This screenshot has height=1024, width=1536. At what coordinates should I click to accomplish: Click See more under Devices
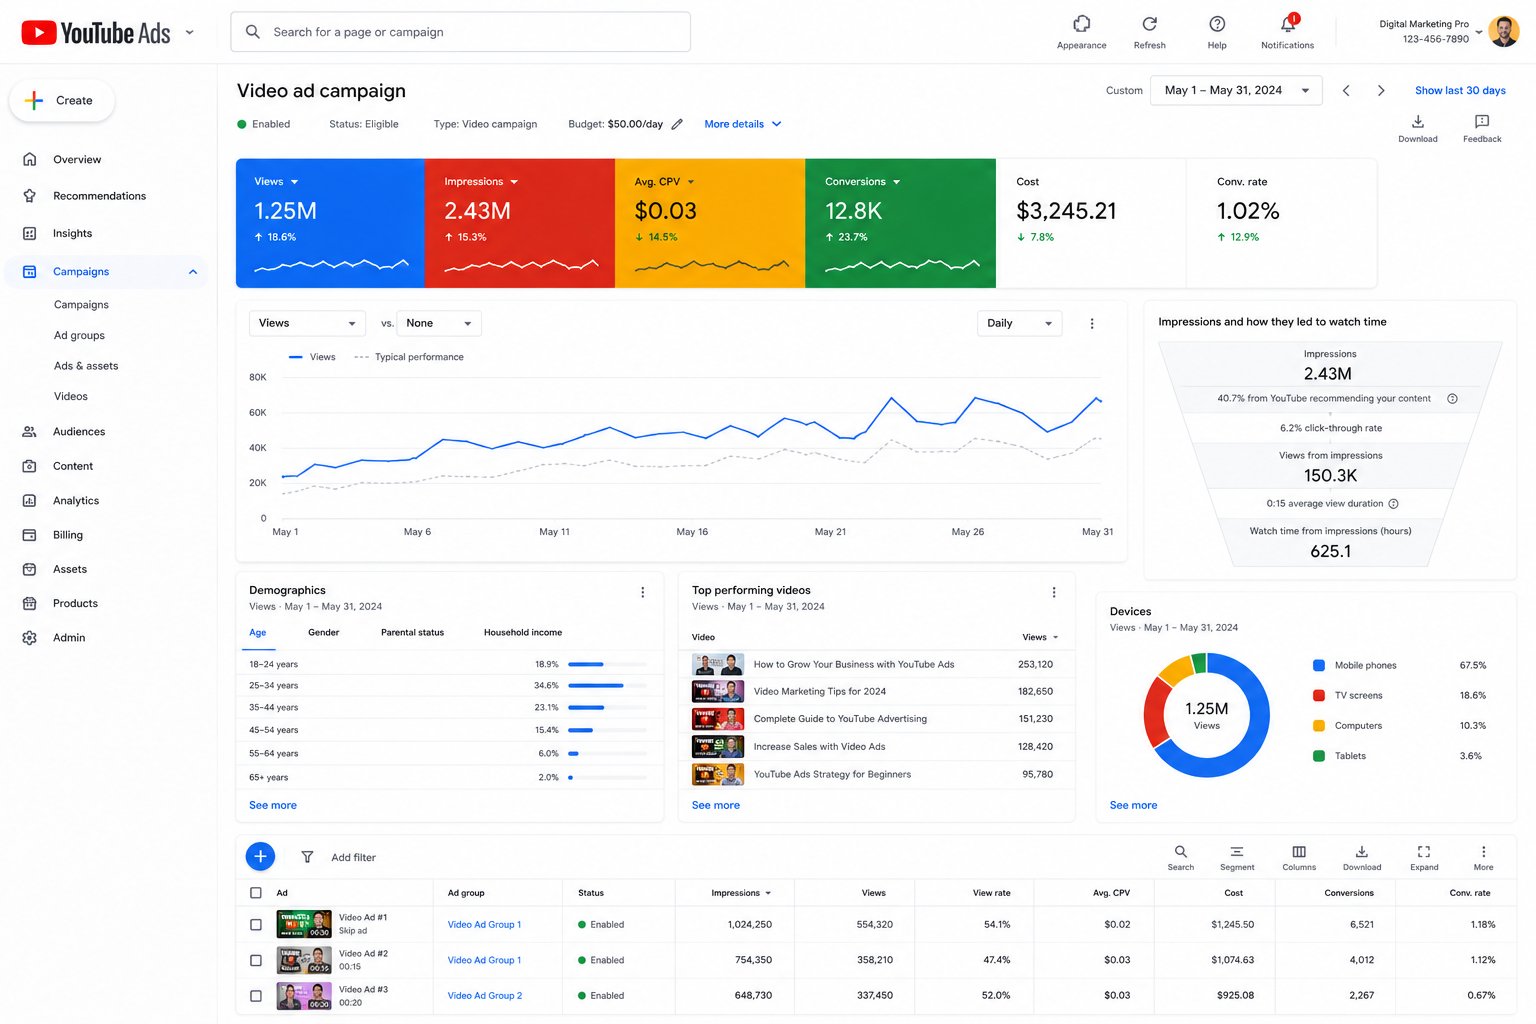pos(1133,805)
